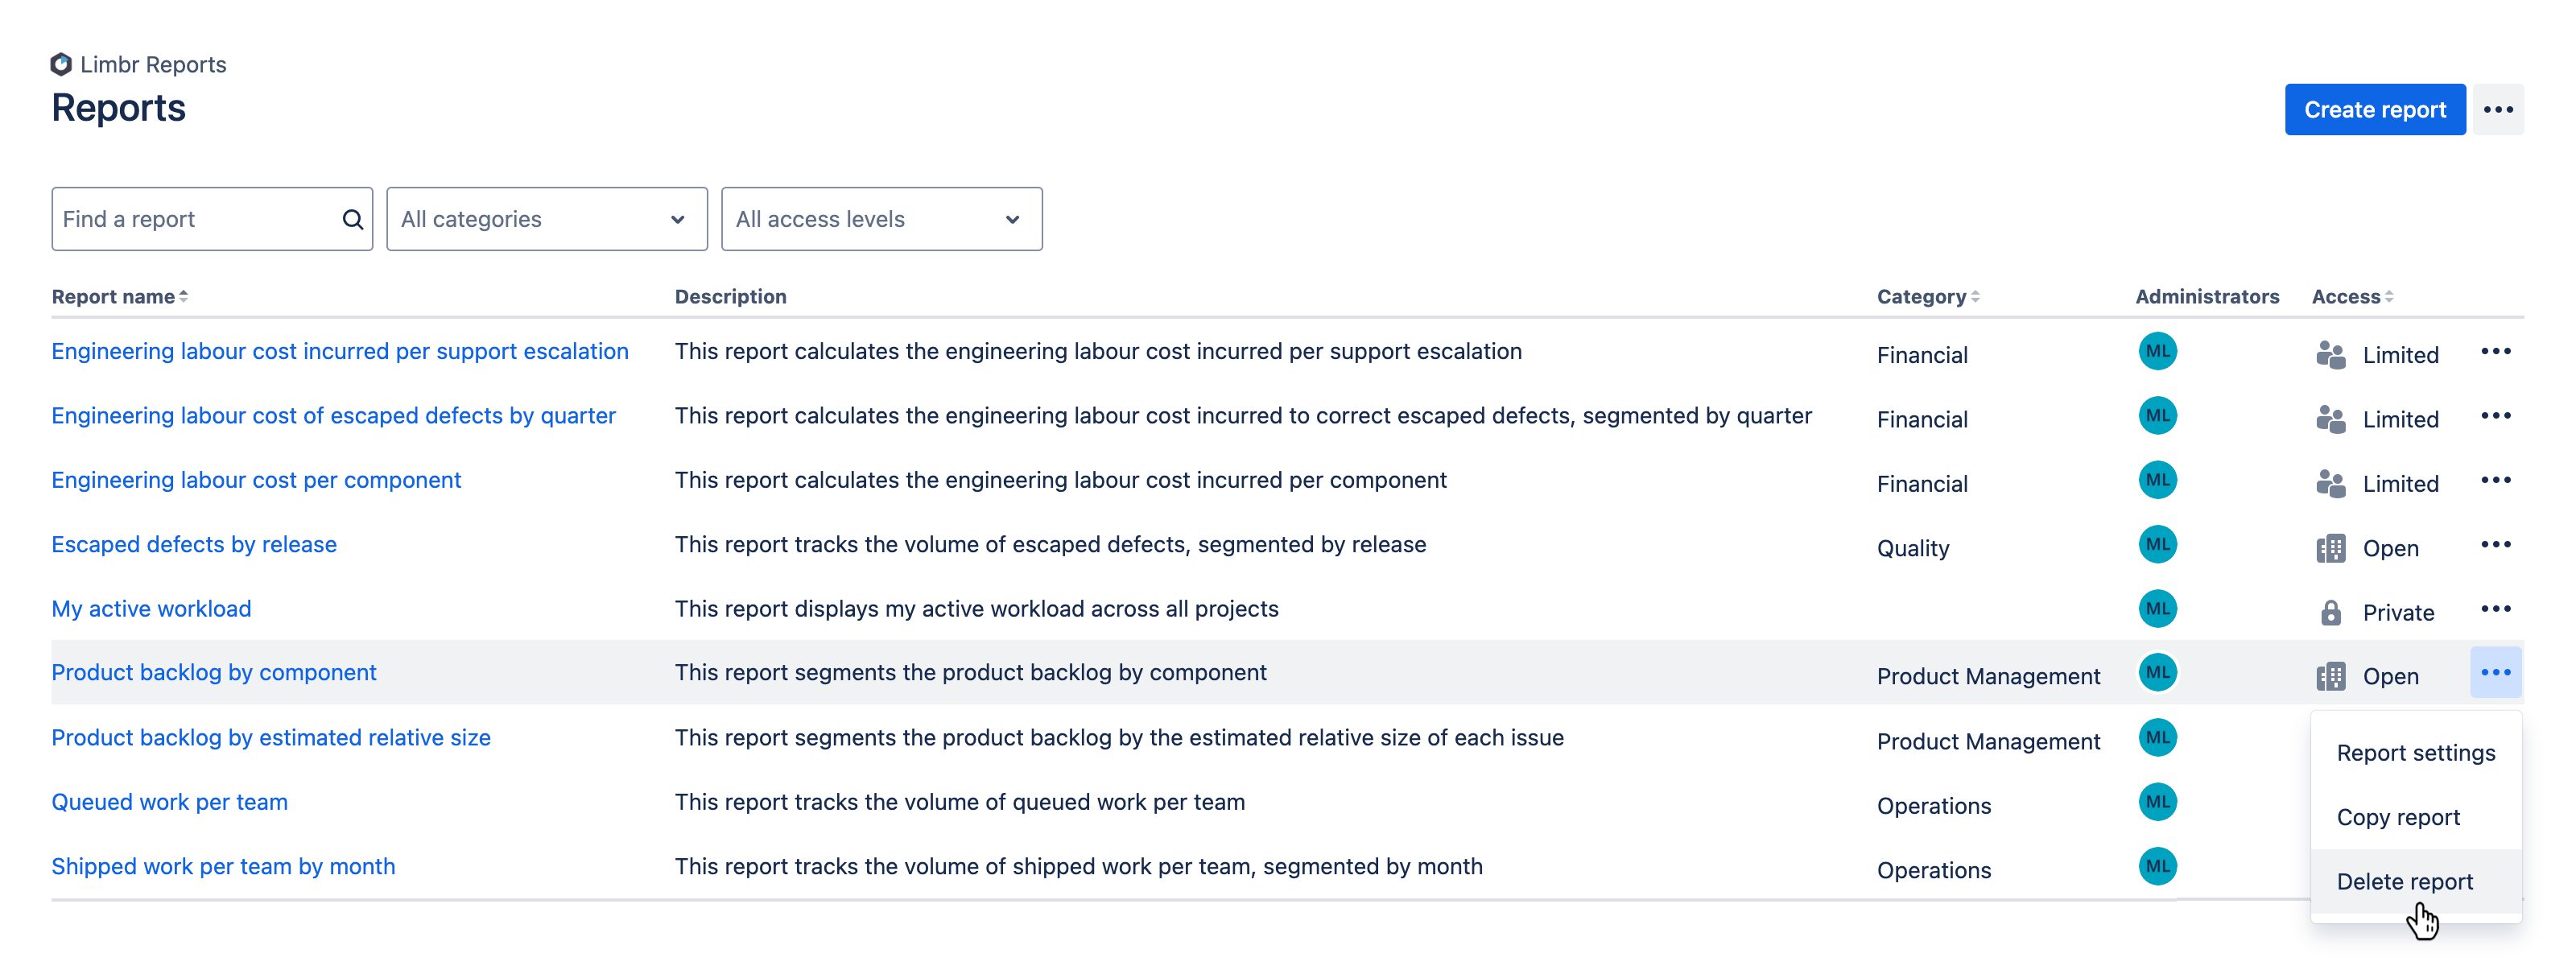Click Financial category in support escalation row
The width and height of the screenshot is (2576, 966).
pyautogui.click(x=1922, y=355)
